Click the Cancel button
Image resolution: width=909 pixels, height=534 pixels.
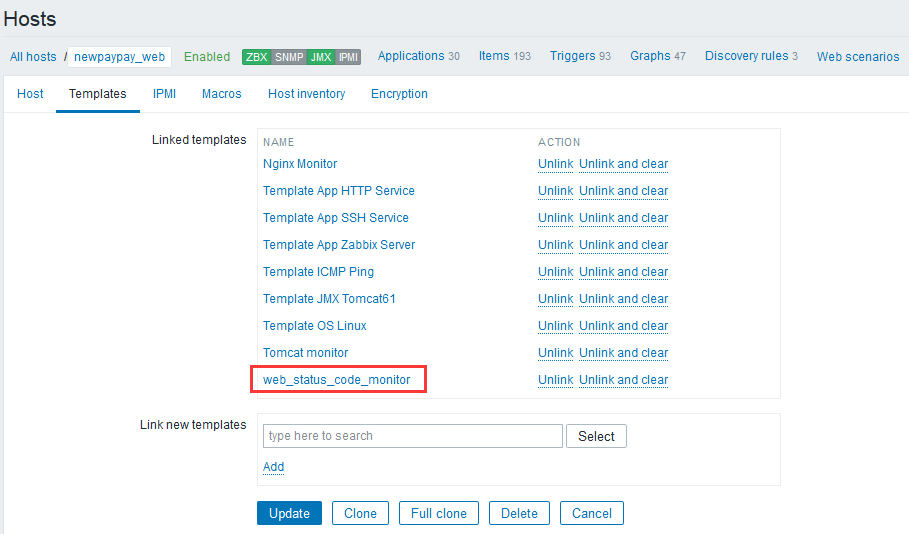click(592, 513)
